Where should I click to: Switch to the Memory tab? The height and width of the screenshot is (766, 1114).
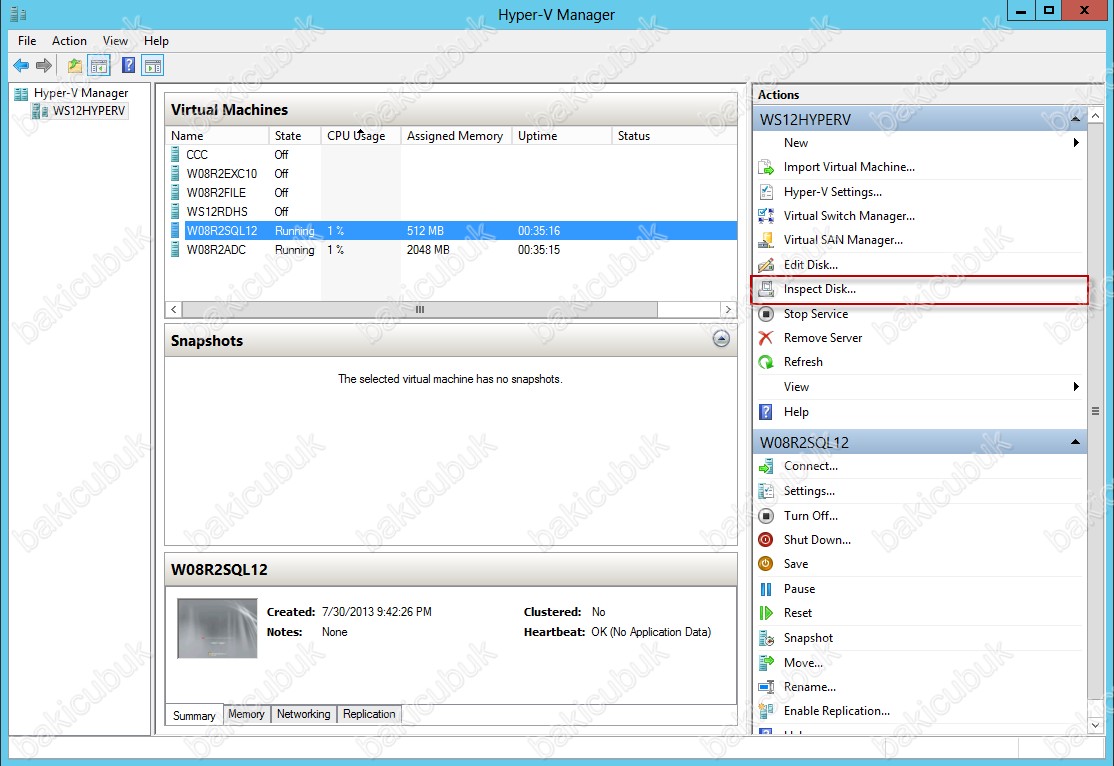[246, 714]
